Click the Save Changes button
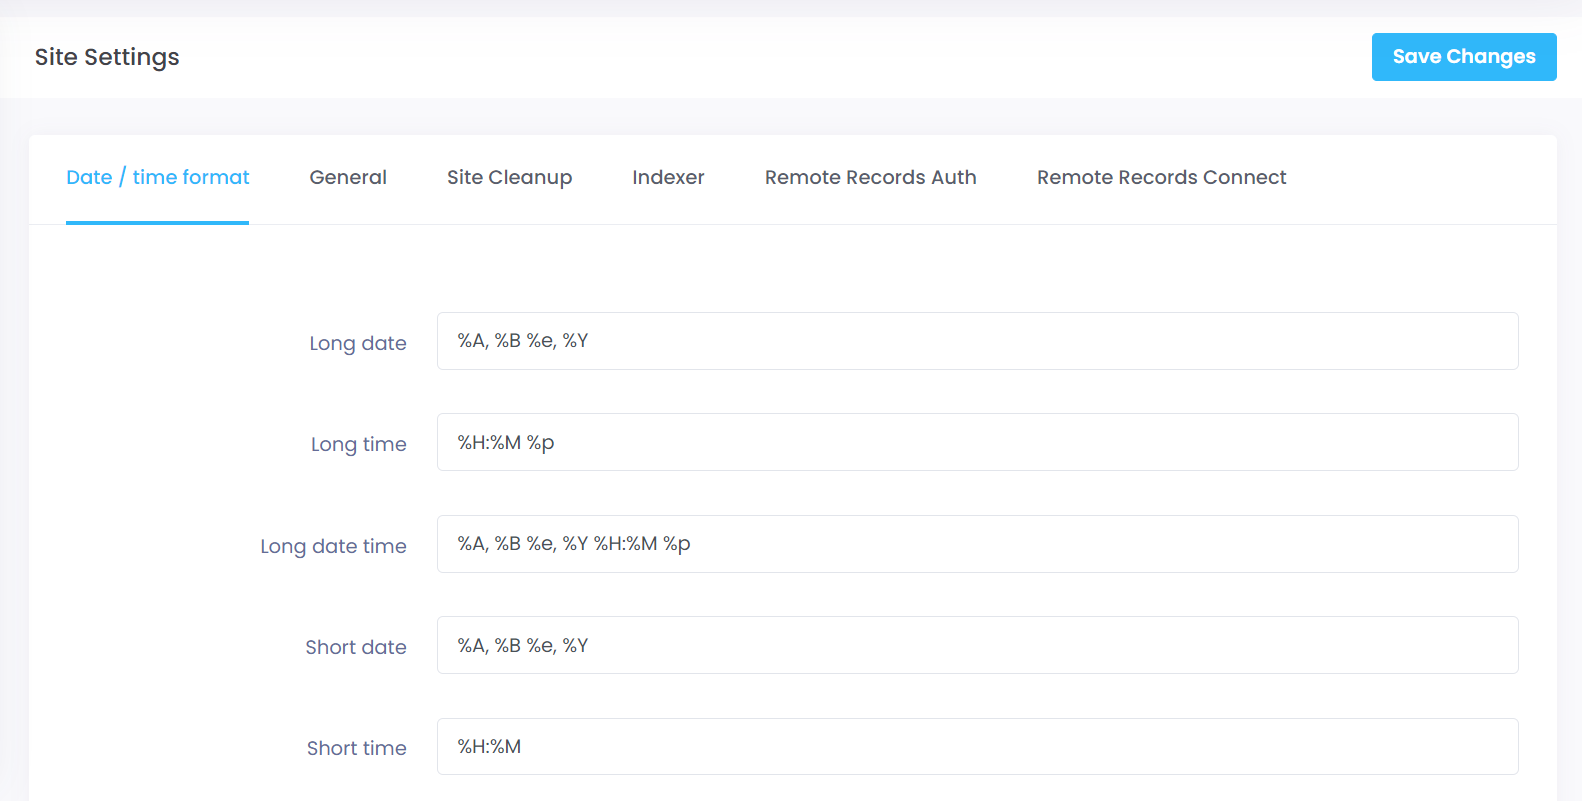 coord(1463,57)
